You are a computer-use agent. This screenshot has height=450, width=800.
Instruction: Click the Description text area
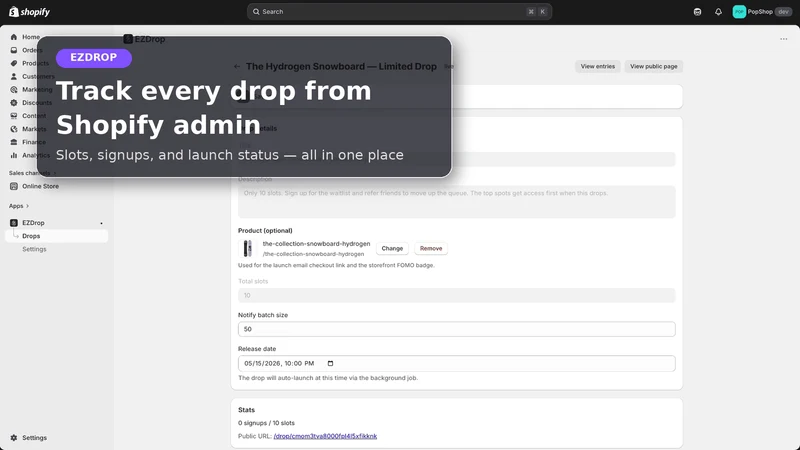click(457, 202)
